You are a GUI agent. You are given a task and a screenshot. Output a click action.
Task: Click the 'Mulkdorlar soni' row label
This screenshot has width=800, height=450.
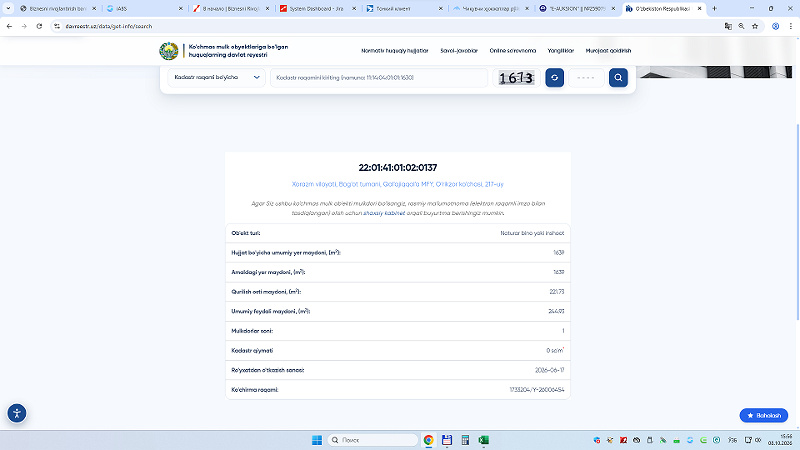tap(252, 331)
